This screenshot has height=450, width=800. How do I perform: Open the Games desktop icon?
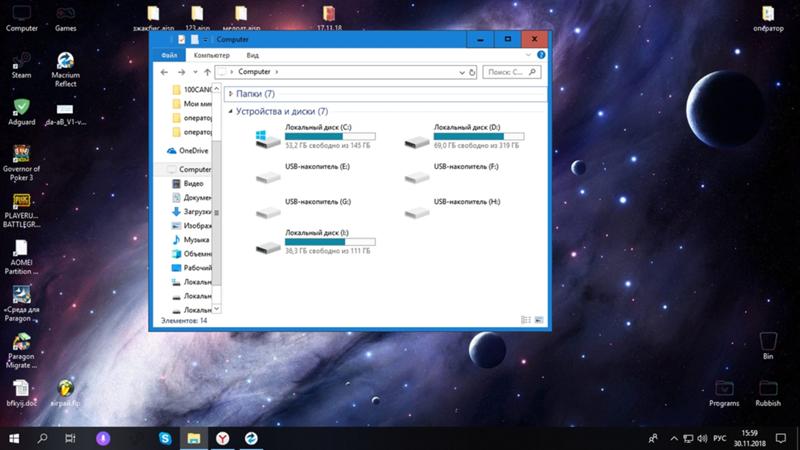(x=65, y=19)
